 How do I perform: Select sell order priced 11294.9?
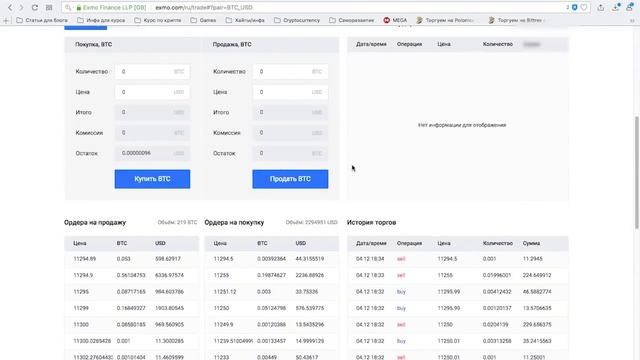(131, 275)
